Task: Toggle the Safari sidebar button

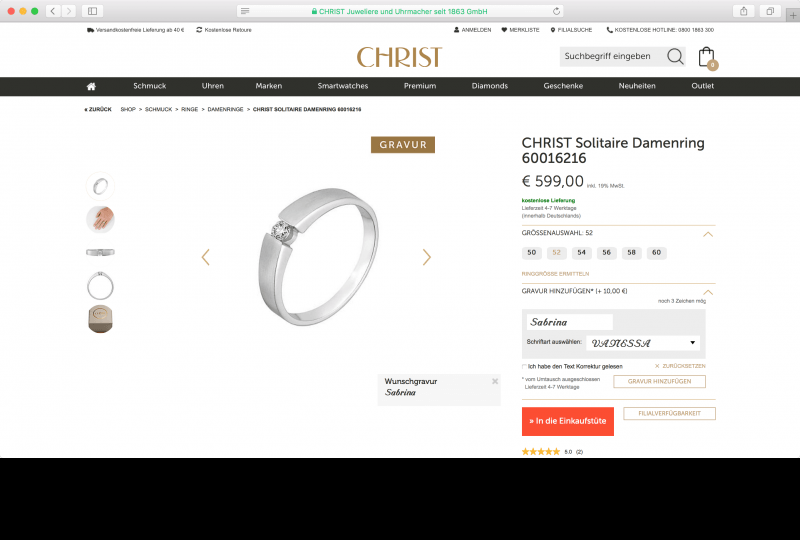Action: (x=92, y=11)
